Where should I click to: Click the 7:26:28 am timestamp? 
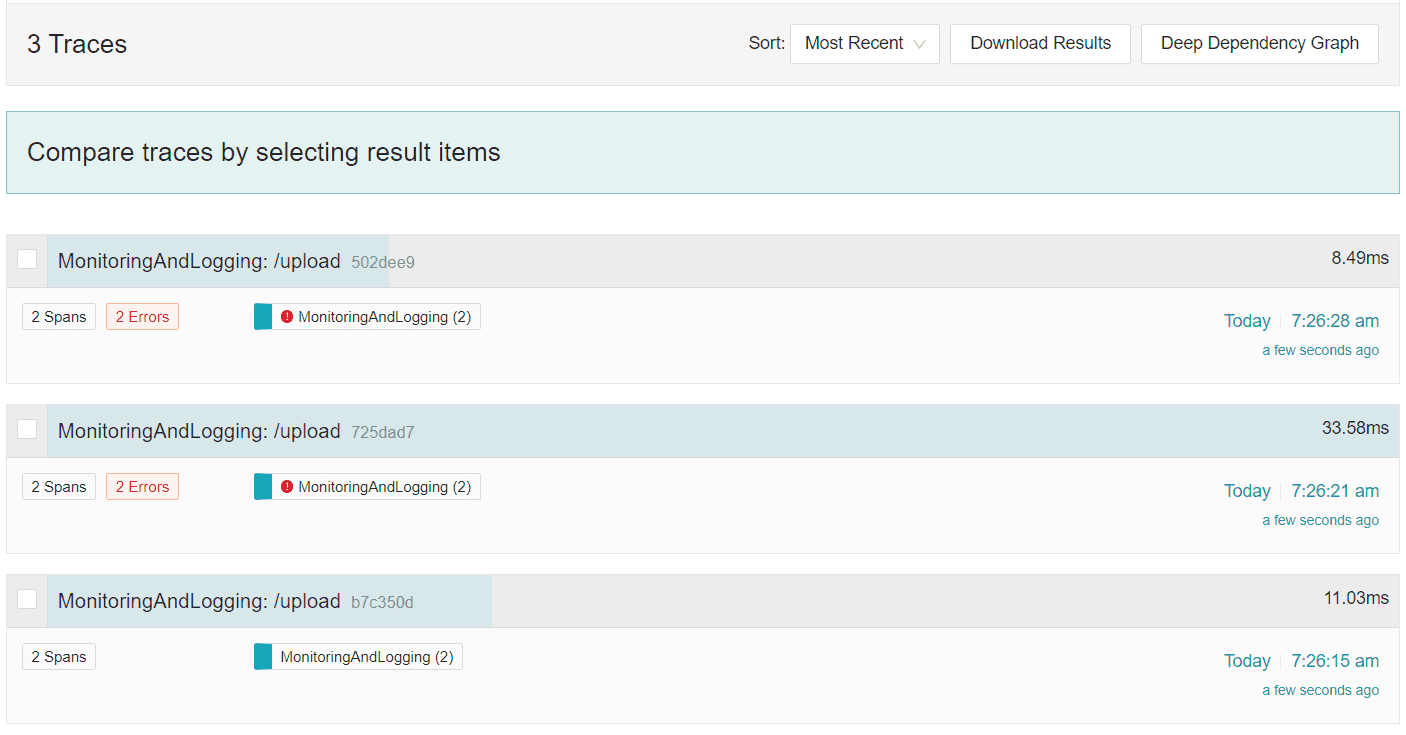[x=1334, y=321]
